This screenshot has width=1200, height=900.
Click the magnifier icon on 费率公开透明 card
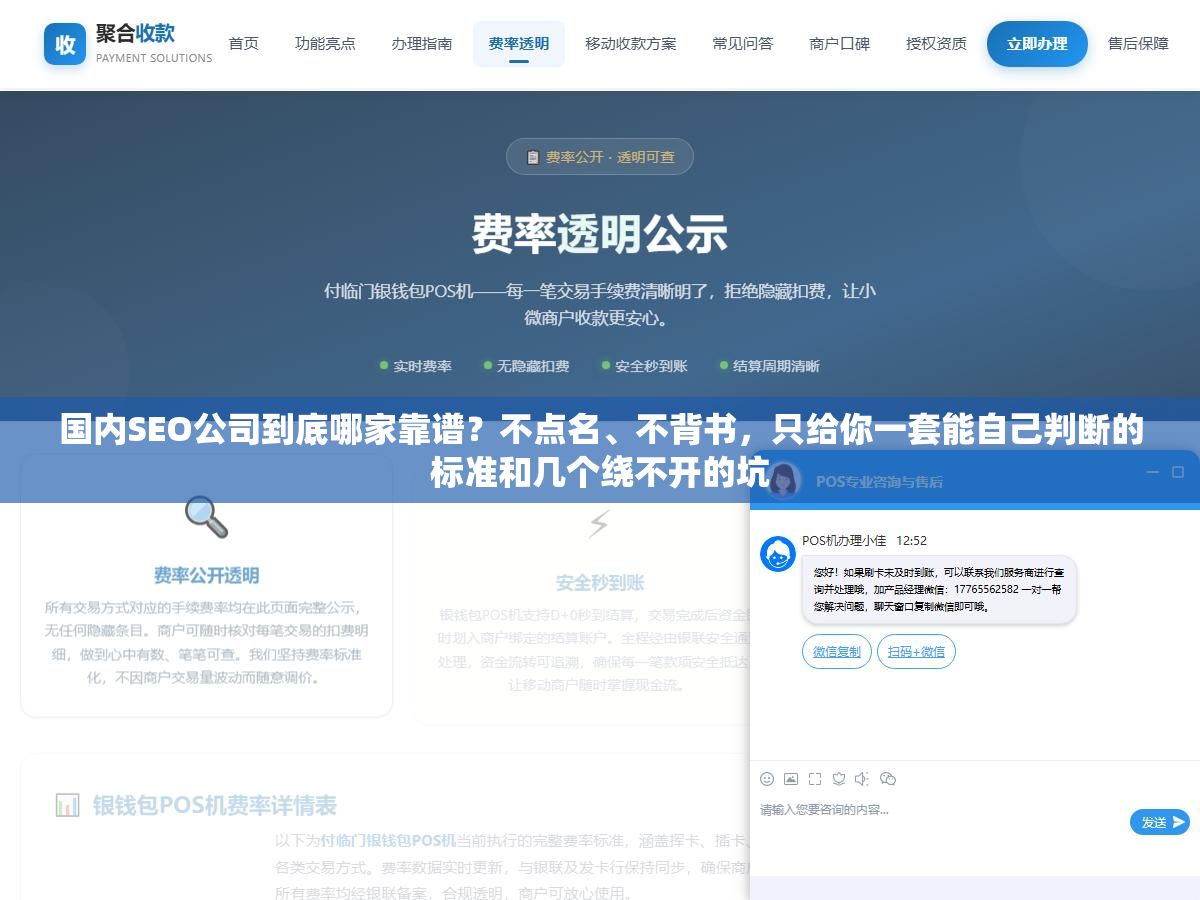[x=206, y=516]
